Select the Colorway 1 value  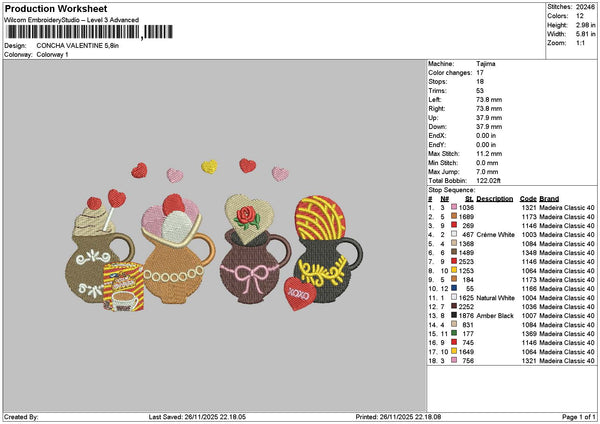(x=52, y=55)
